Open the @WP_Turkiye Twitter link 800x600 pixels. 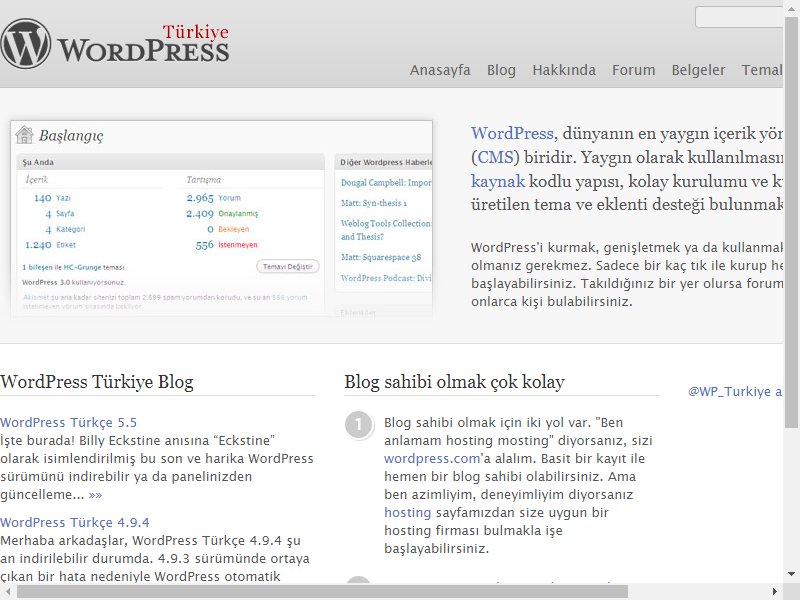pos(735,391)
